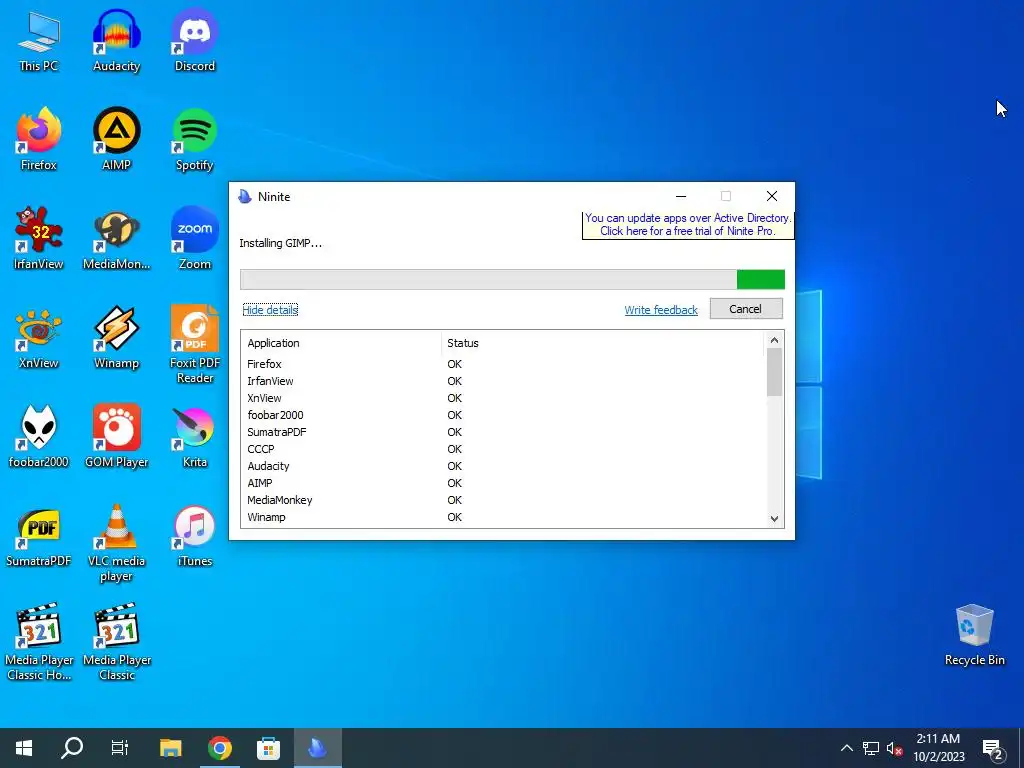Screen dimensions: 1024x768
Task: Click the VLC media player shortcut
Action: (x=116, y=543)
